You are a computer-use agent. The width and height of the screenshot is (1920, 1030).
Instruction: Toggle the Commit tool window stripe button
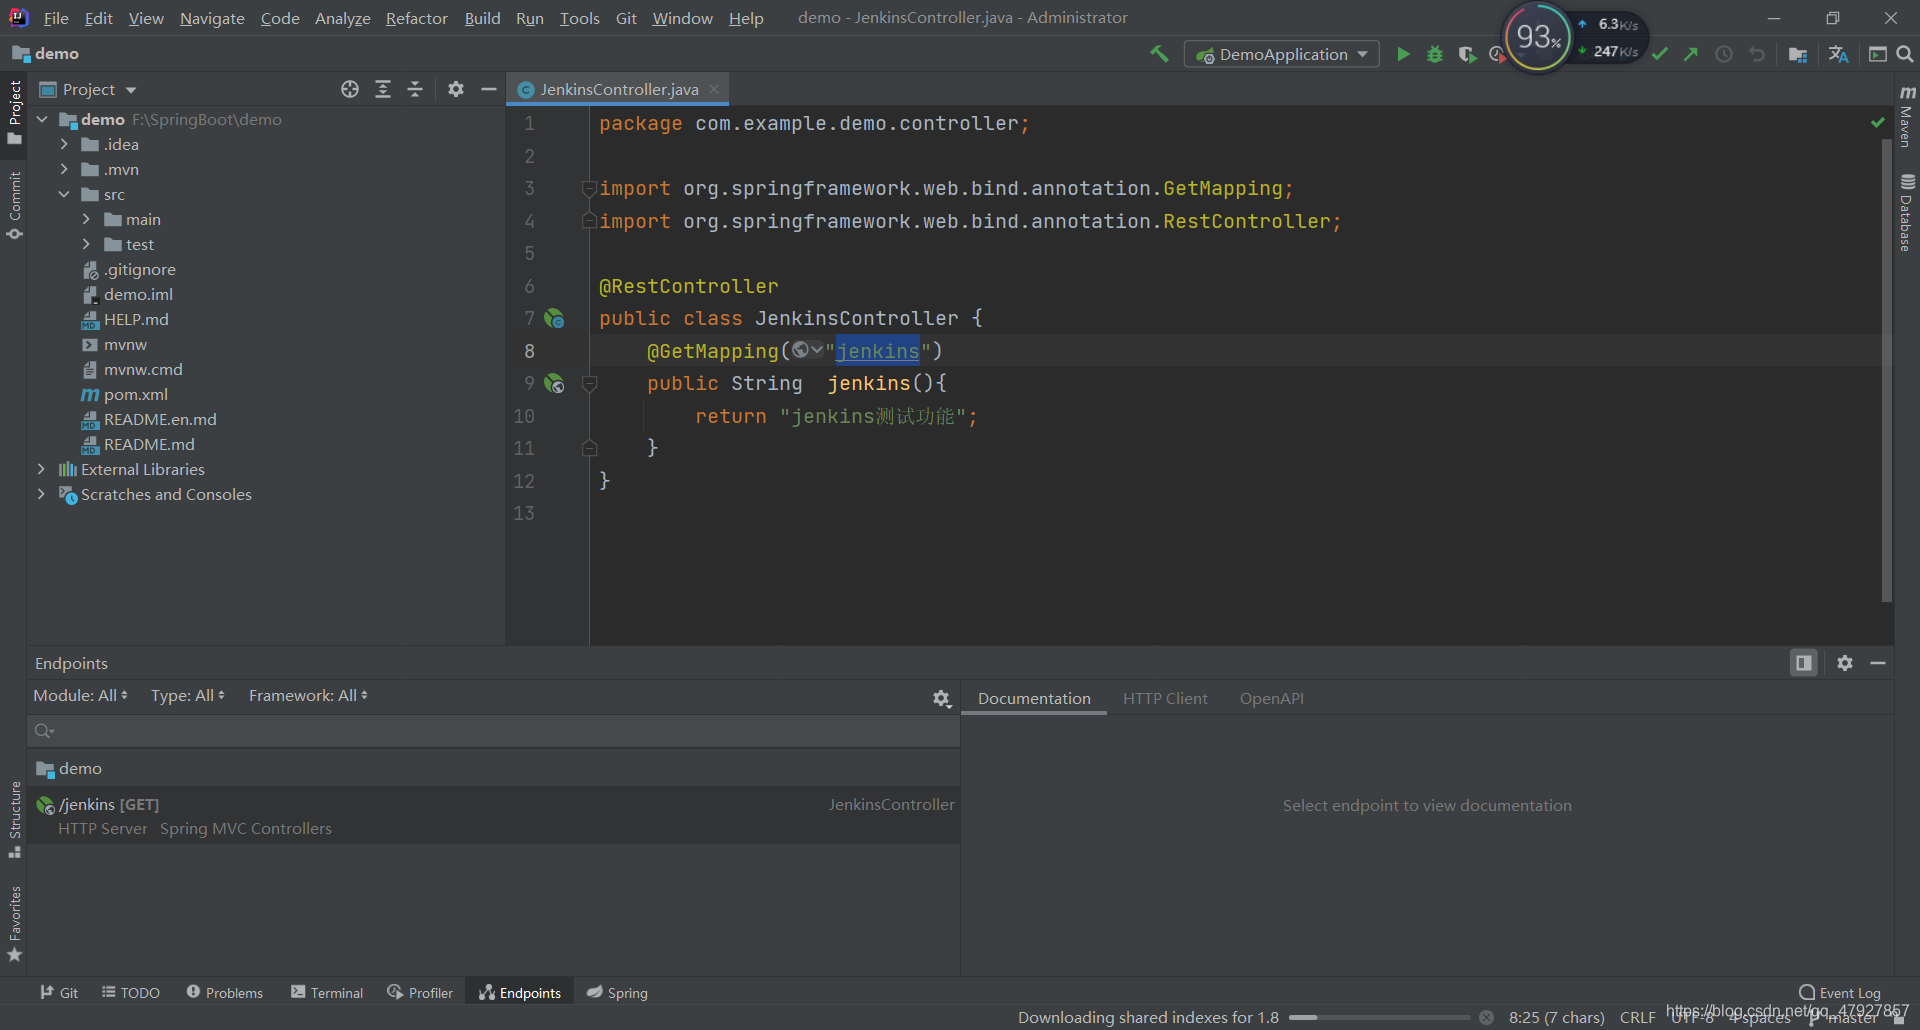(14, 205)
